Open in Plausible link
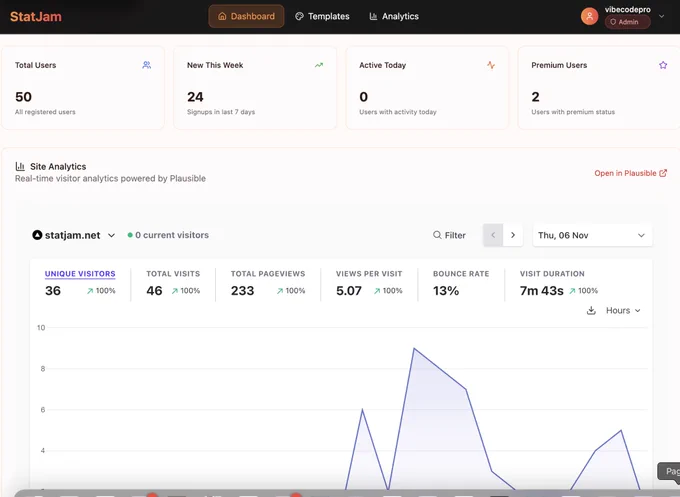Image resolution: width=680 pixels, height=497 pixels. pyautogui.click(x=631, y=173)
